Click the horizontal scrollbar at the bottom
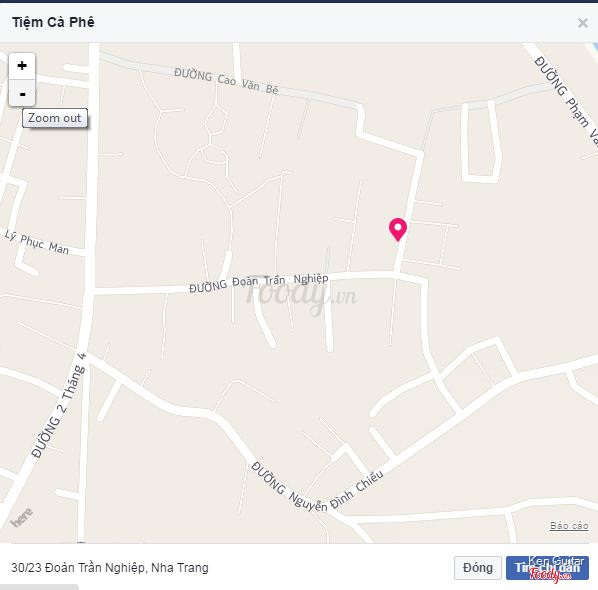598x590 pixels. 39,587
